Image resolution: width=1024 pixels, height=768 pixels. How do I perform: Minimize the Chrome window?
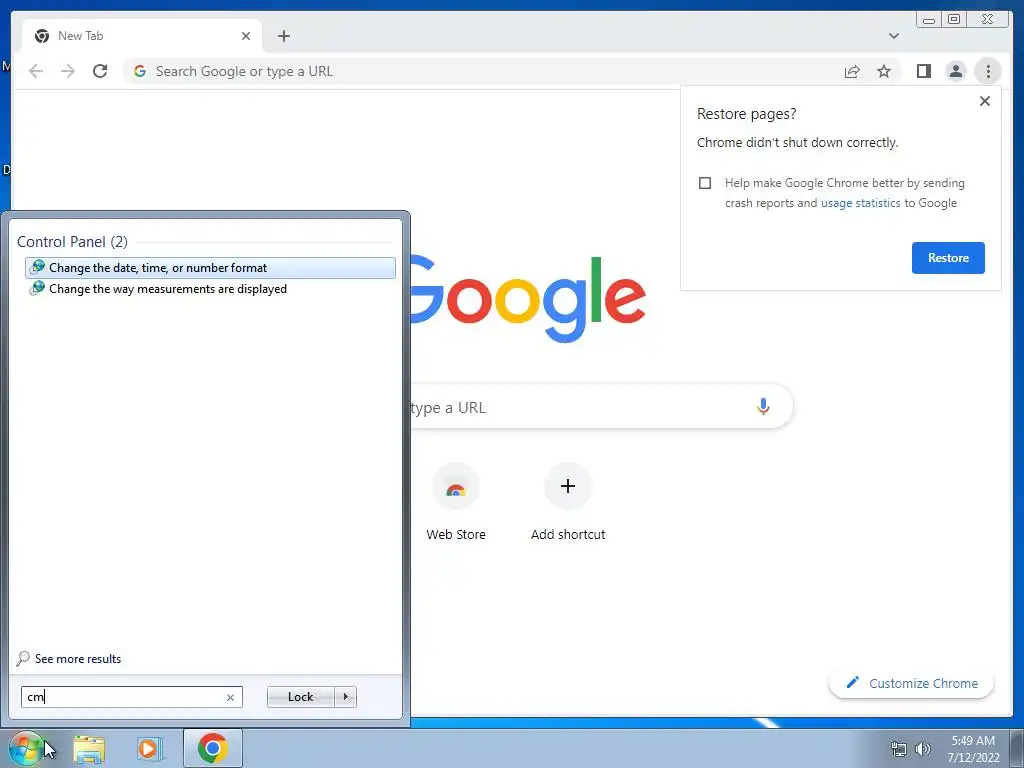pos(929,20)
